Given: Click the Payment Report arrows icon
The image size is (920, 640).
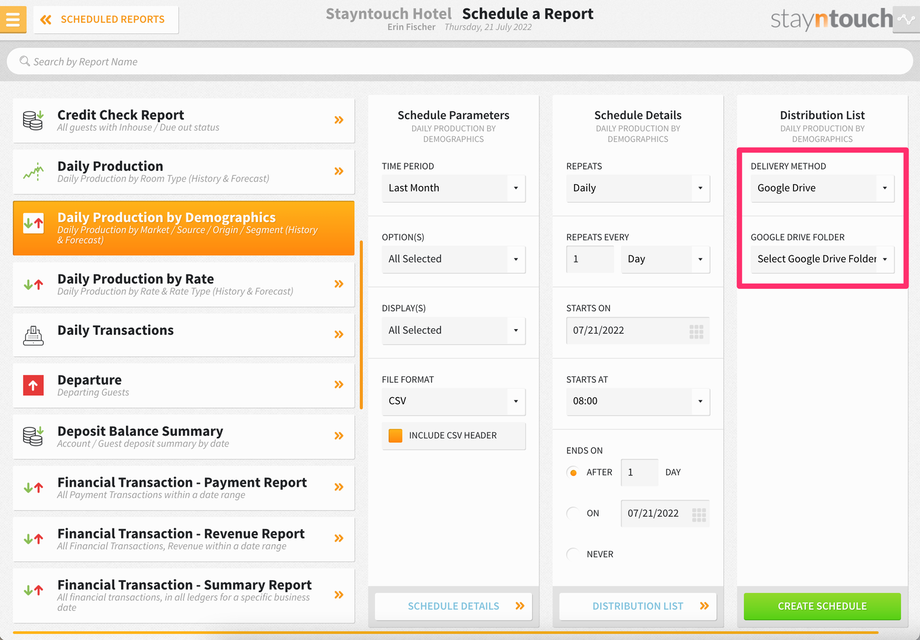Looking at the screenshot, I should click(x=33, y=487).
